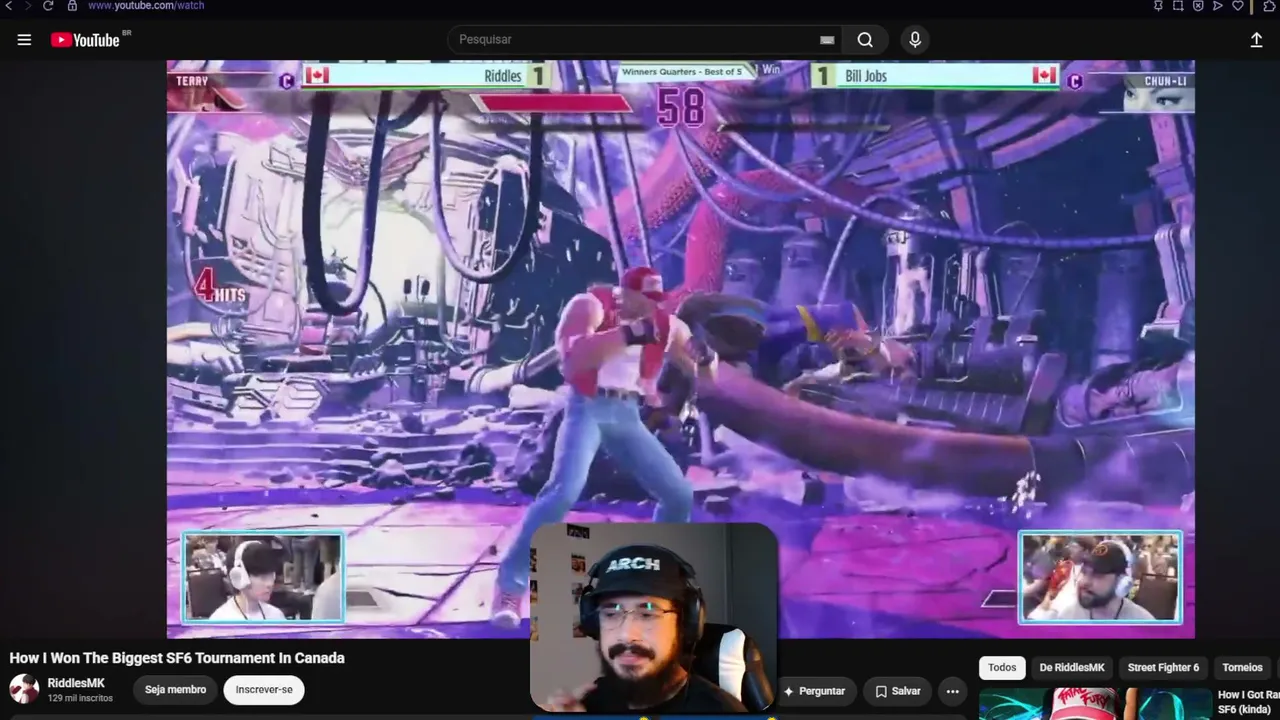
Task: Select the Street Fighter 6 filter chip
Action: point(1163,668)
